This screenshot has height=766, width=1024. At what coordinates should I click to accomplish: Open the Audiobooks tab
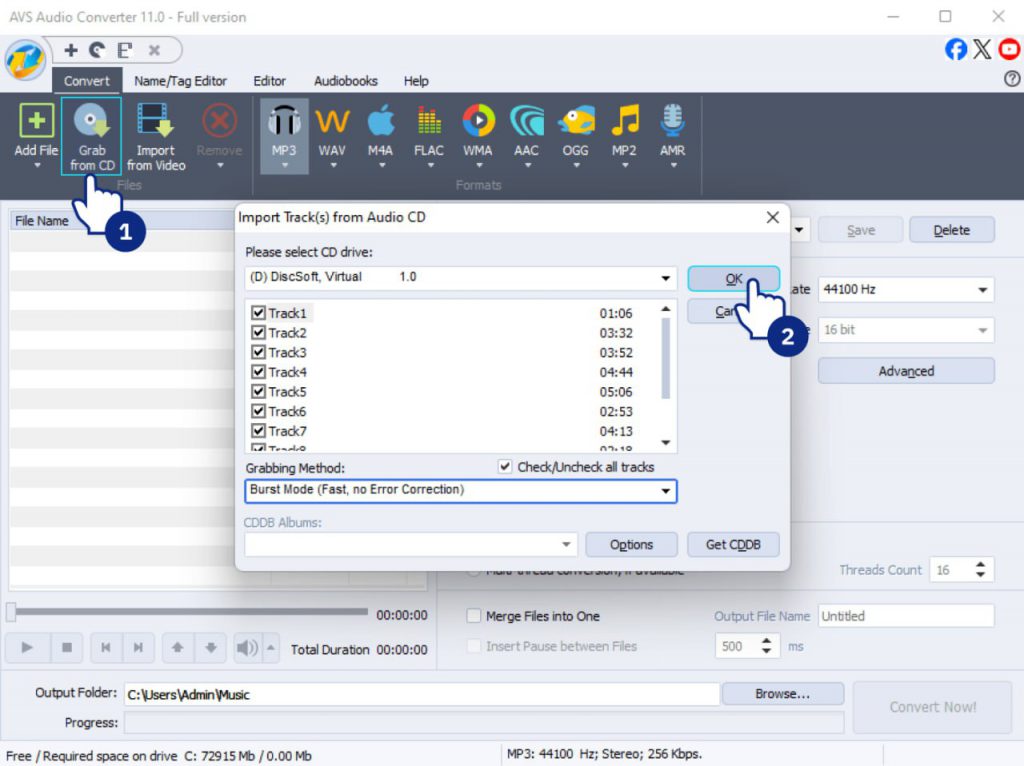tap(345, 81)
